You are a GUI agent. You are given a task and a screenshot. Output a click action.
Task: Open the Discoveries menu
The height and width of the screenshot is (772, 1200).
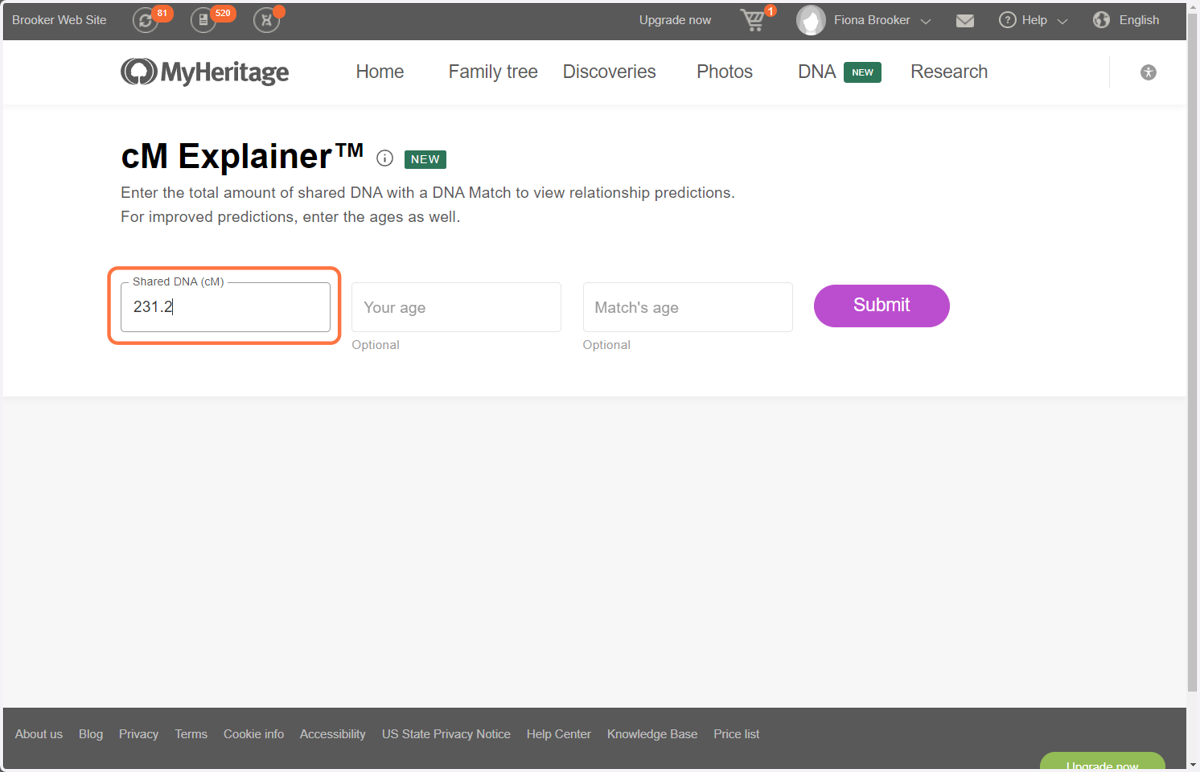pos(609,72)
